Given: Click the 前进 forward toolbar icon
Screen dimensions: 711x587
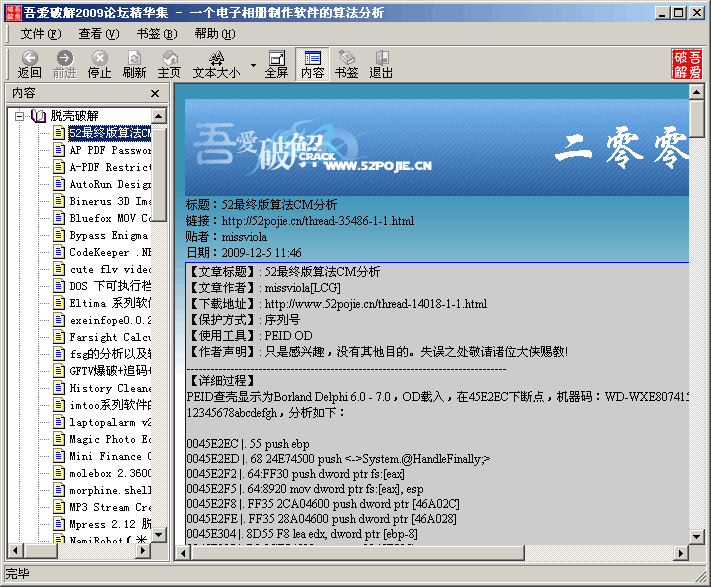Looking at the screenshot, I should pos(64,65).
